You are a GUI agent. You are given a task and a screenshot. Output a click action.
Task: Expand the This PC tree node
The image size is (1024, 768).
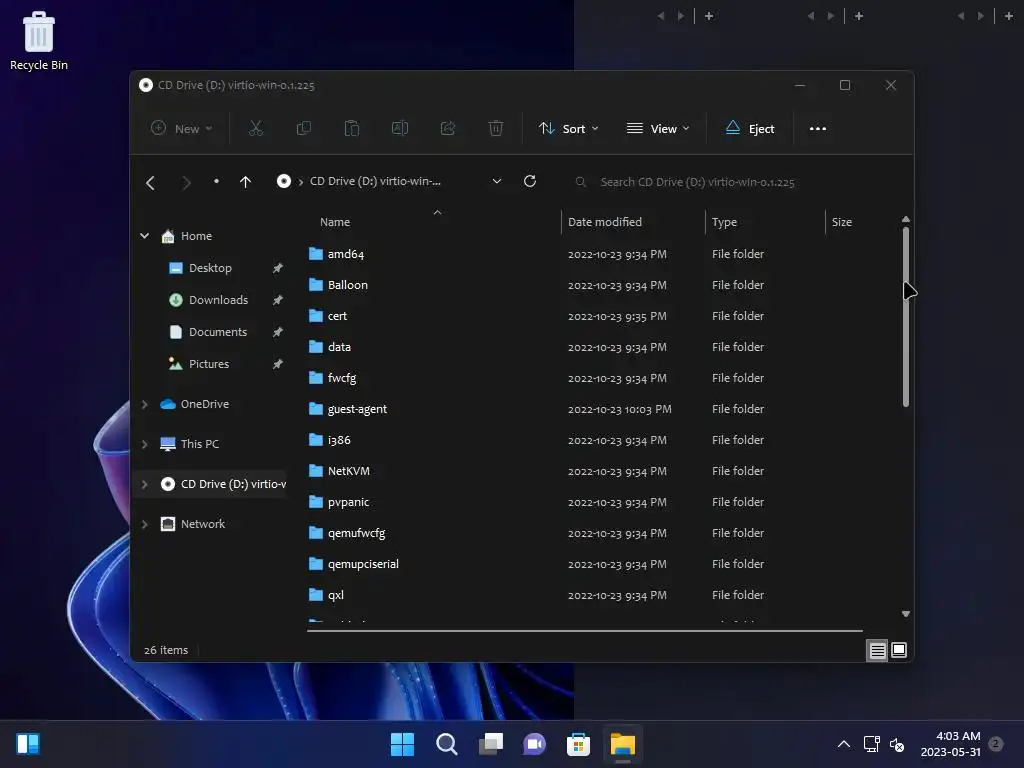pyautogui.click(x=144, y=444)
